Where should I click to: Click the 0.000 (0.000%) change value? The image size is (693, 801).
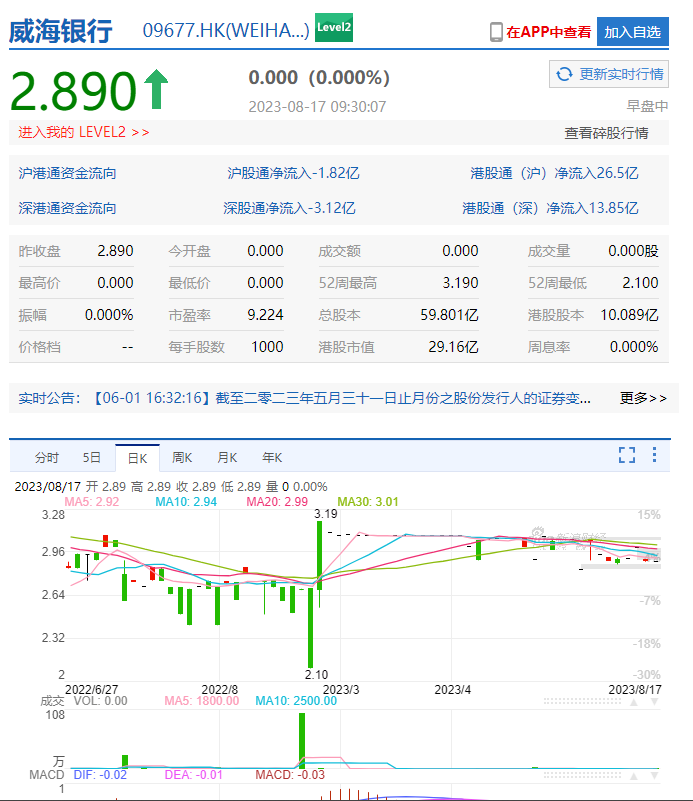(319, 78)
